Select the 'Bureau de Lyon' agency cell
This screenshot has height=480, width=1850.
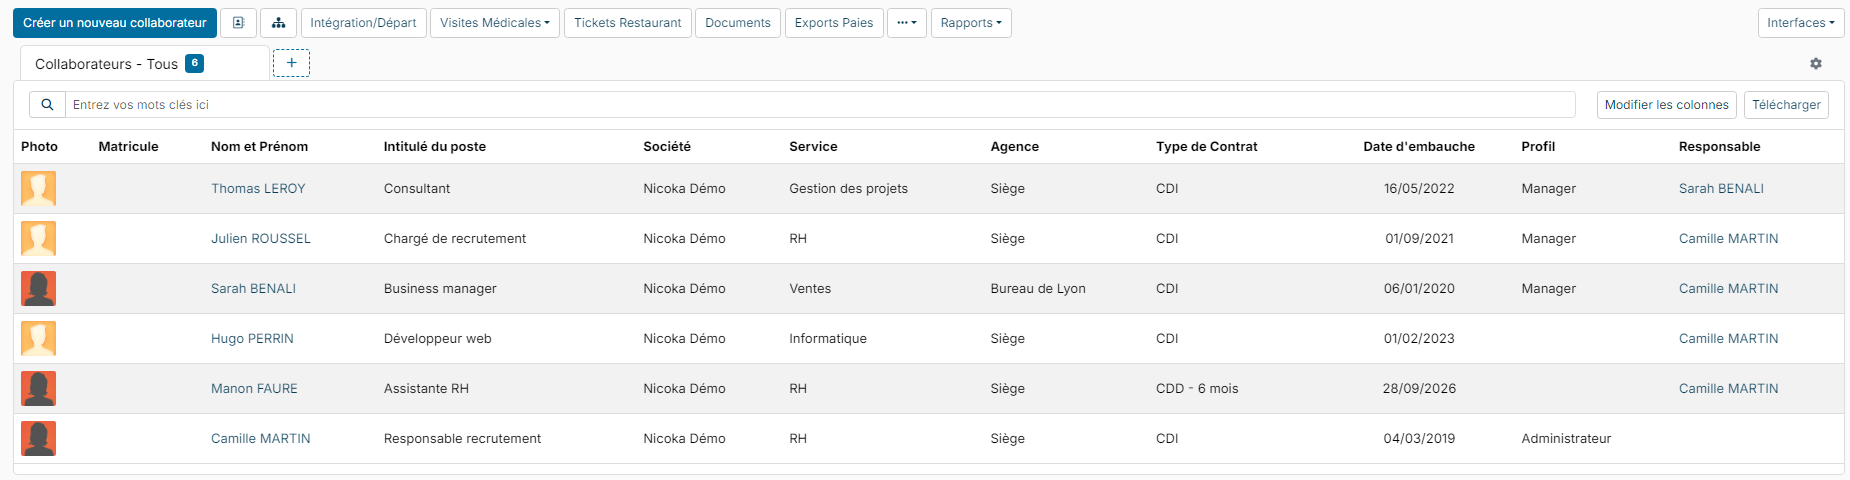(x=1038, y=288)
